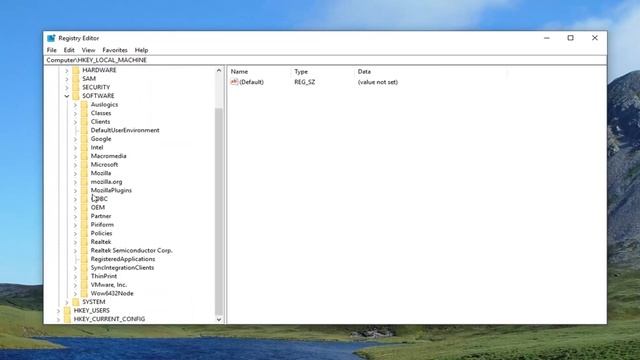Expand the HKEY_CURRENT_CONFIG hive

[x=58, y=319]
